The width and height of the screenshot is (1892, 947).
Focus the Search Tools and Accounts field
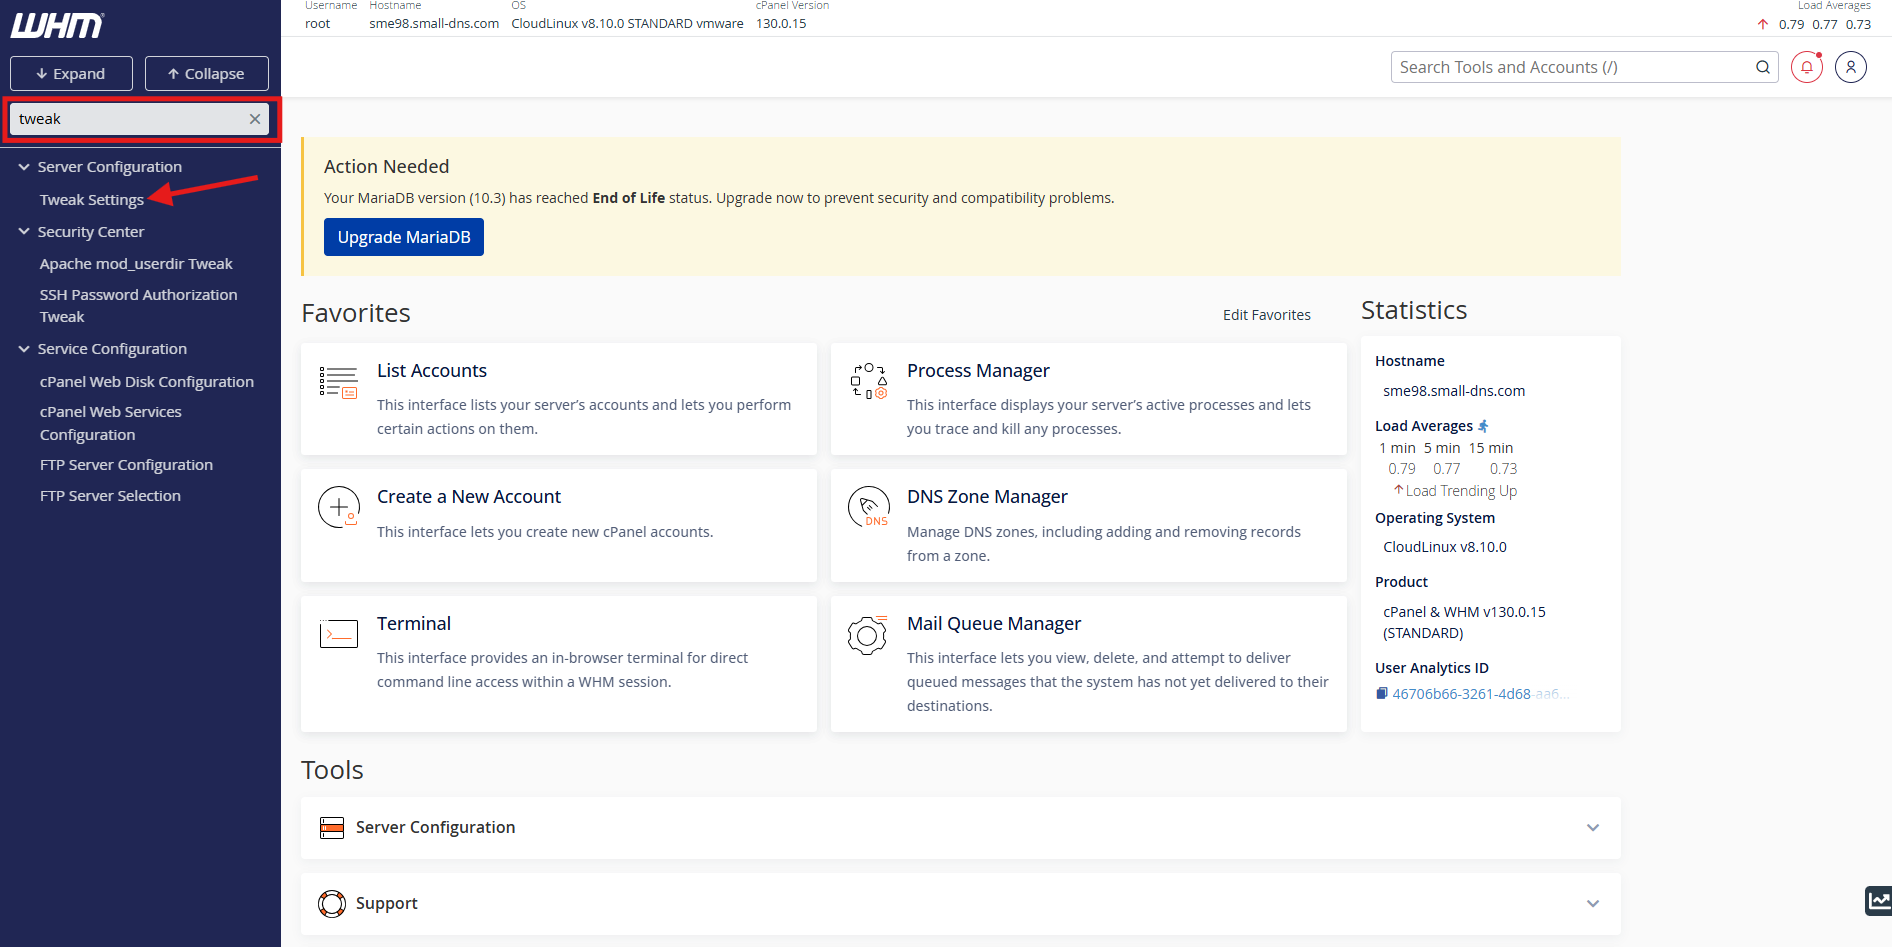point(1570,67)
